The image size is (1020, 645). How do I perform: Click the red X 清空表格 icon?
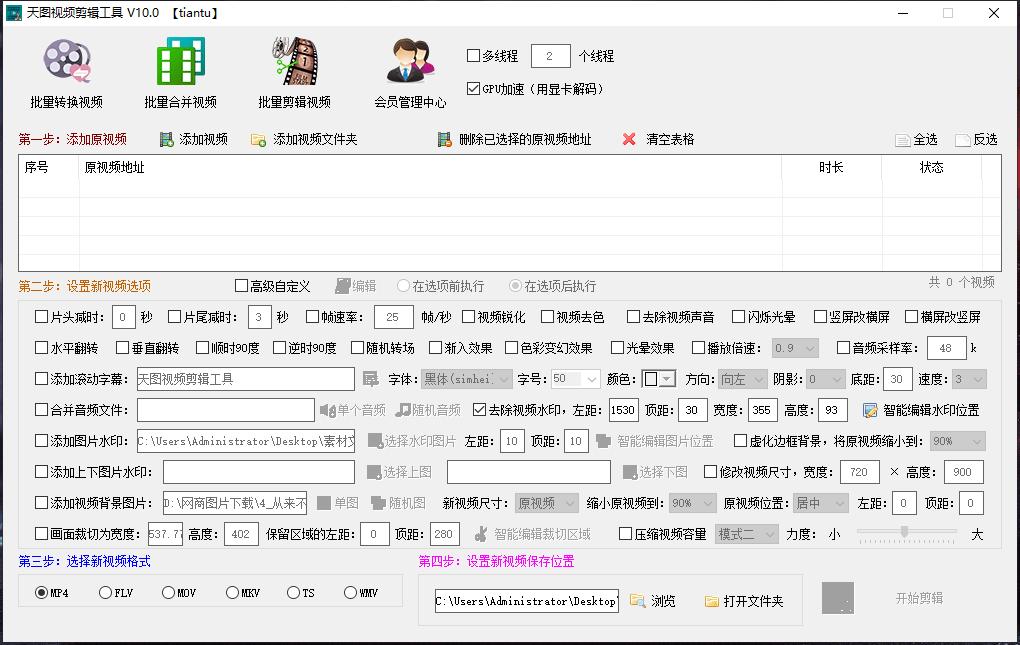[x=628, y=139]
